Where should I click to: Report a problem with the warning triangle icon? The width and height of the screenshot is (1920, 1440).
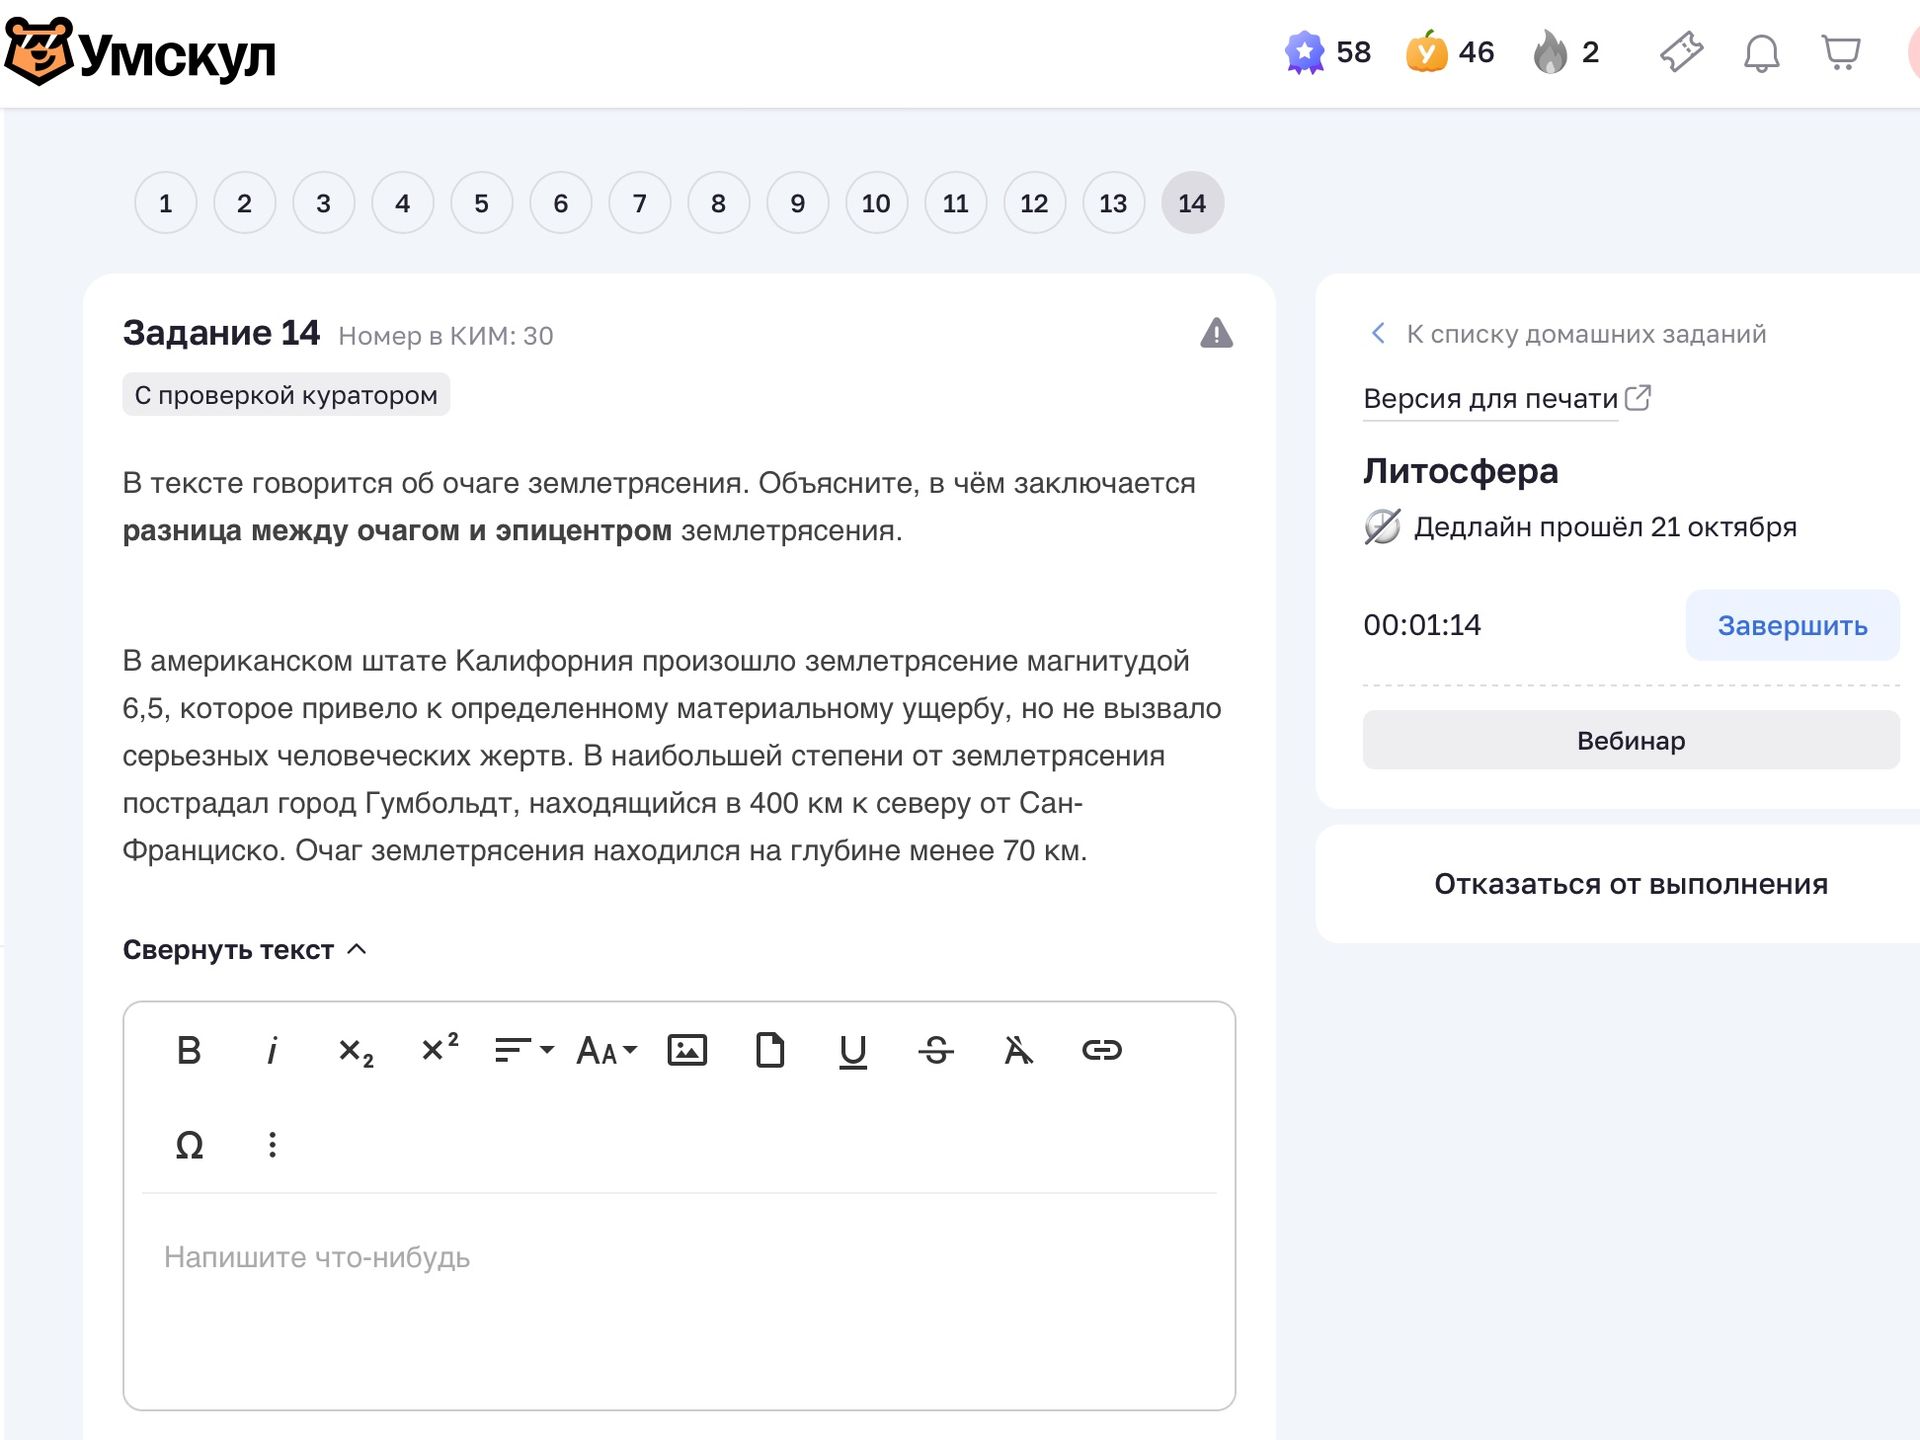point(1216,333)
